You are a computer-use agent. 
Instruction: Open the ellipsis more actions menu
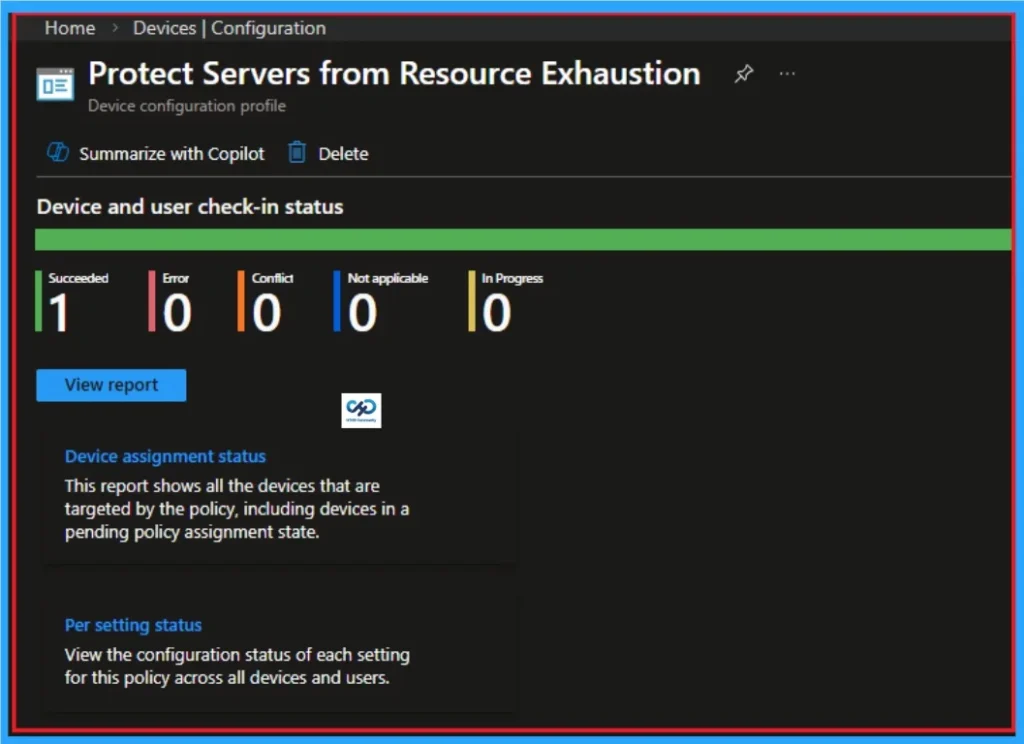point(786,73)
